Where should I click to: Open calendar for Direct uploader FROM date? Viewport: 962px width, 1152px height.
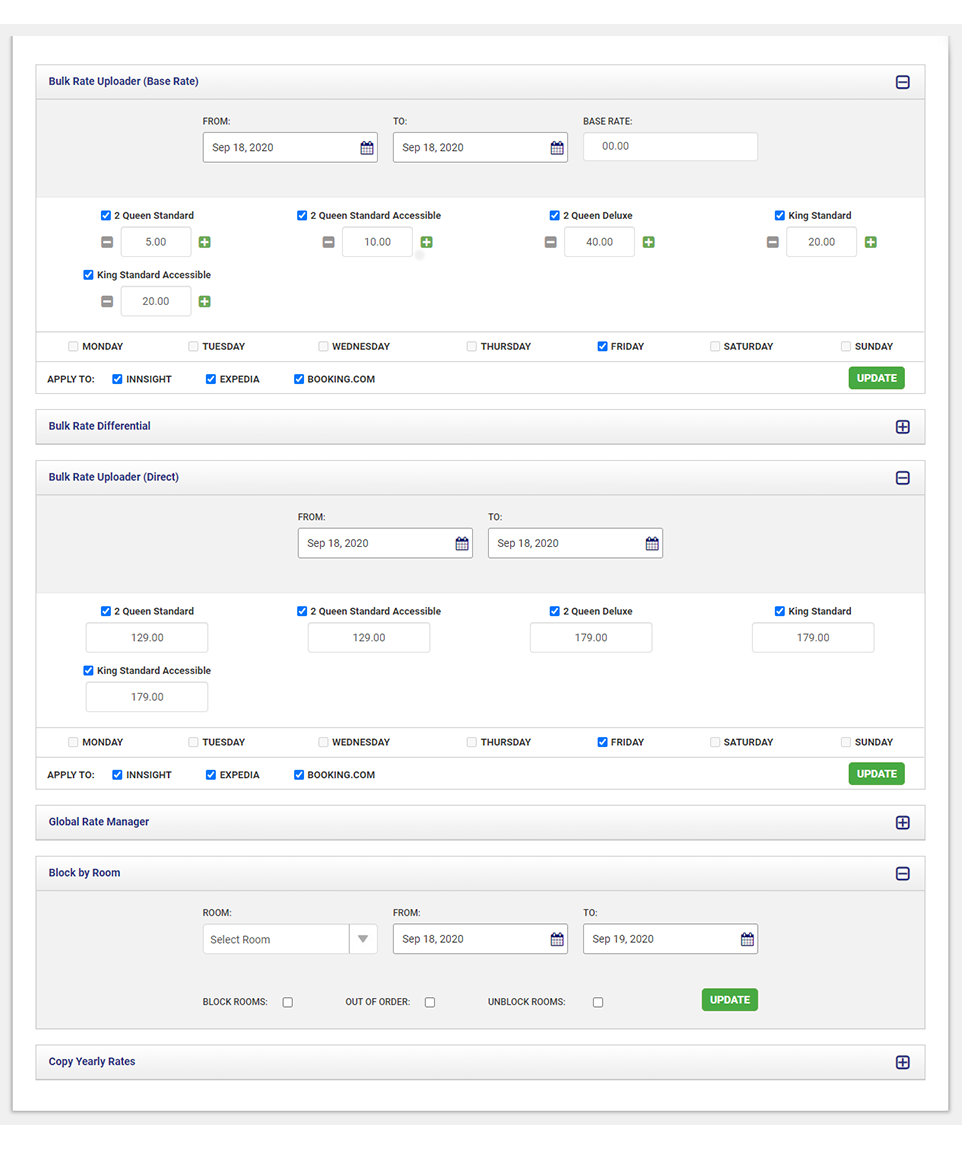[x=462, y=544]
